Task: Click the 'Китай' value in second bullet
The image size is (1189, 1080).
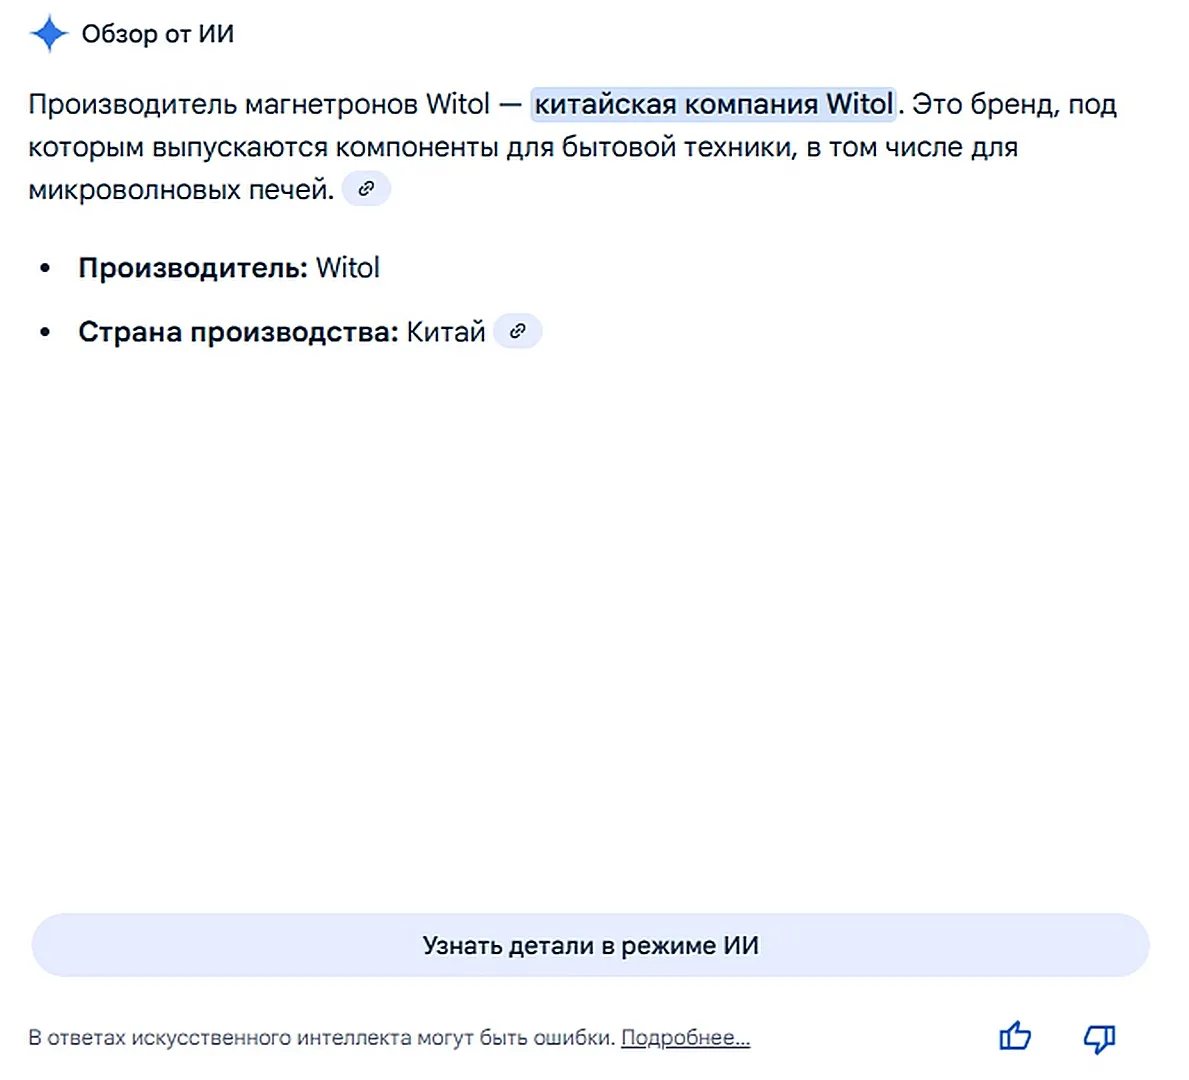Action: tap(445, 332)
